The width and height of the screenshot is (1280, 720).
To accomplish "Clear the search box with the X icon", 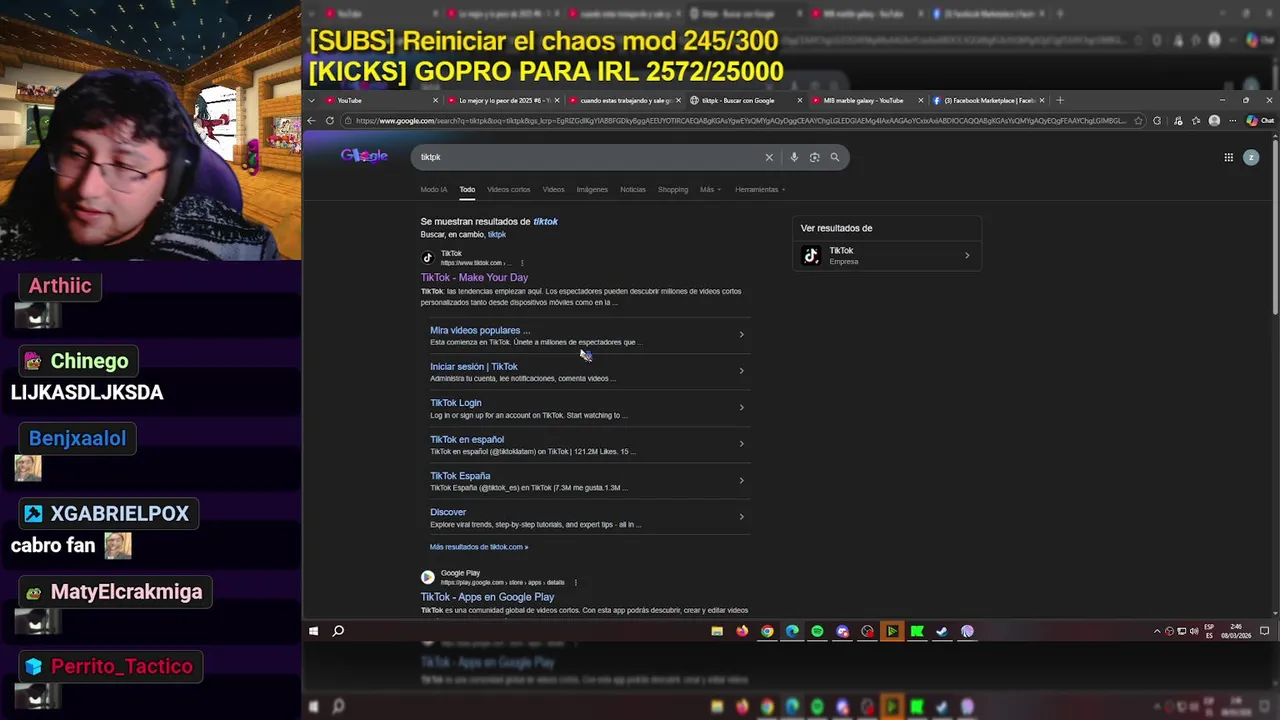I will [x=769, y=157].
